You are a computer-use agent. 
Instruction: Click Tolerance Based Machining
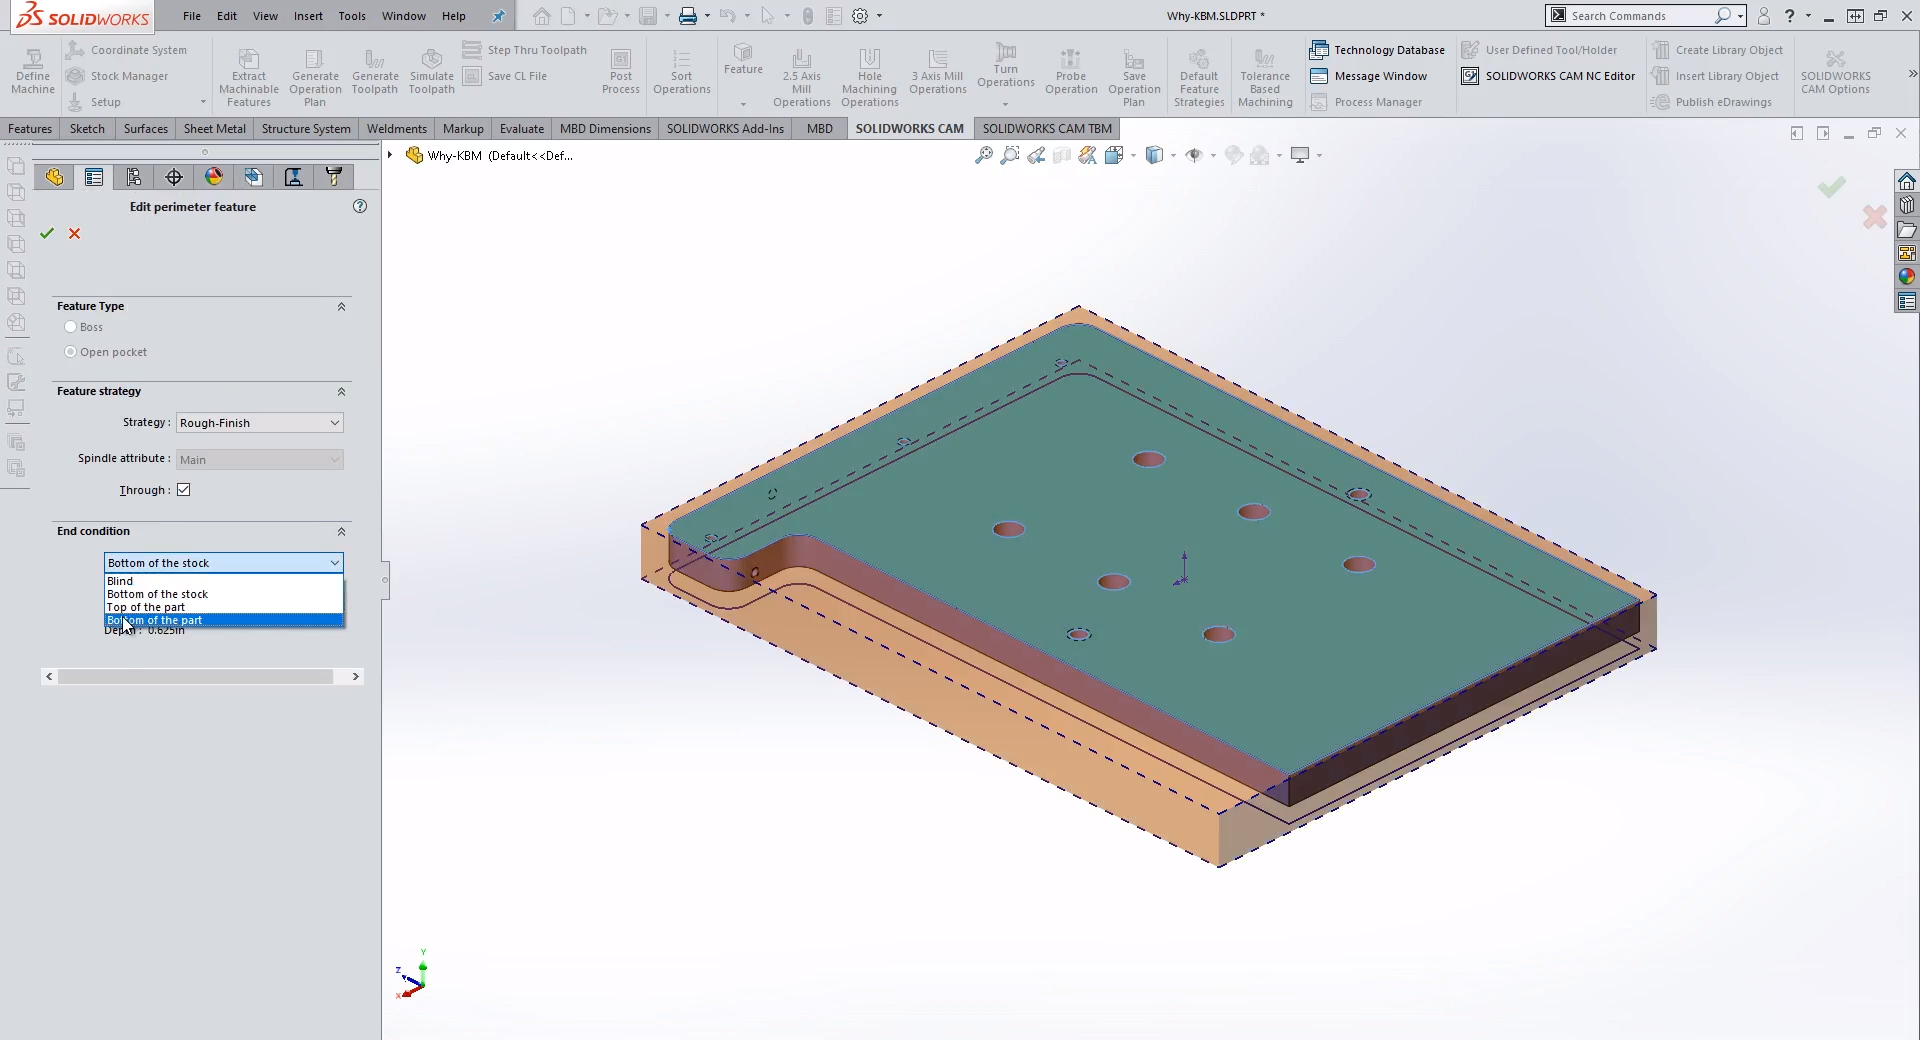(1265, 77)
